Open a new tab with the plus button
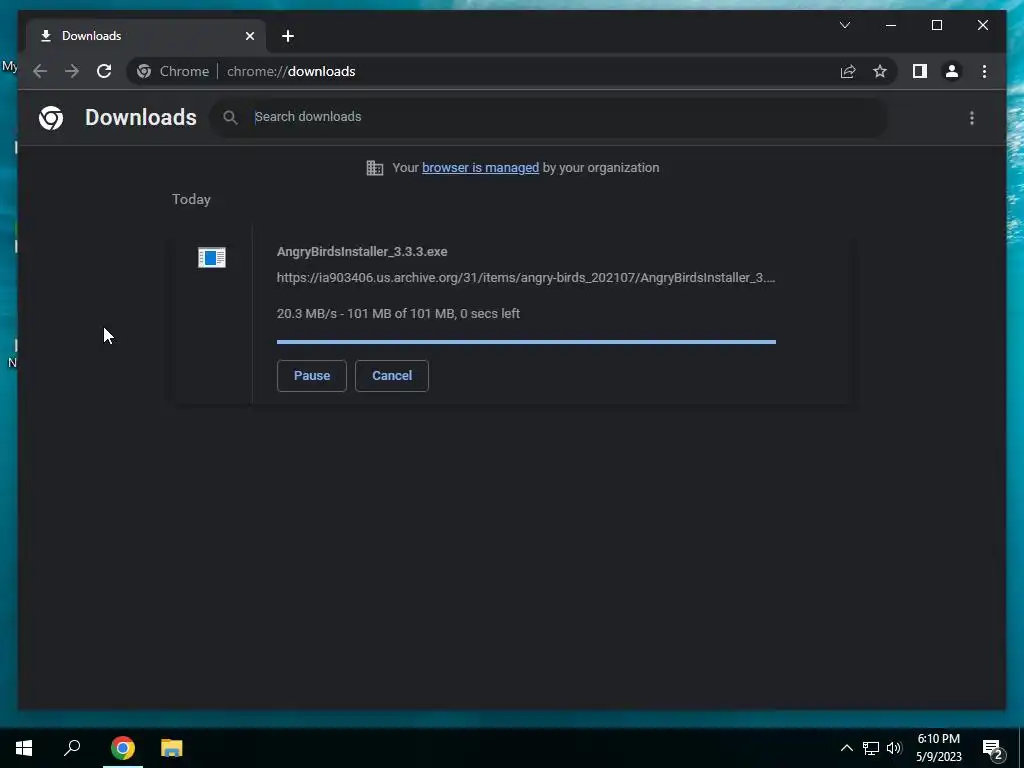 tap(288, 36)
